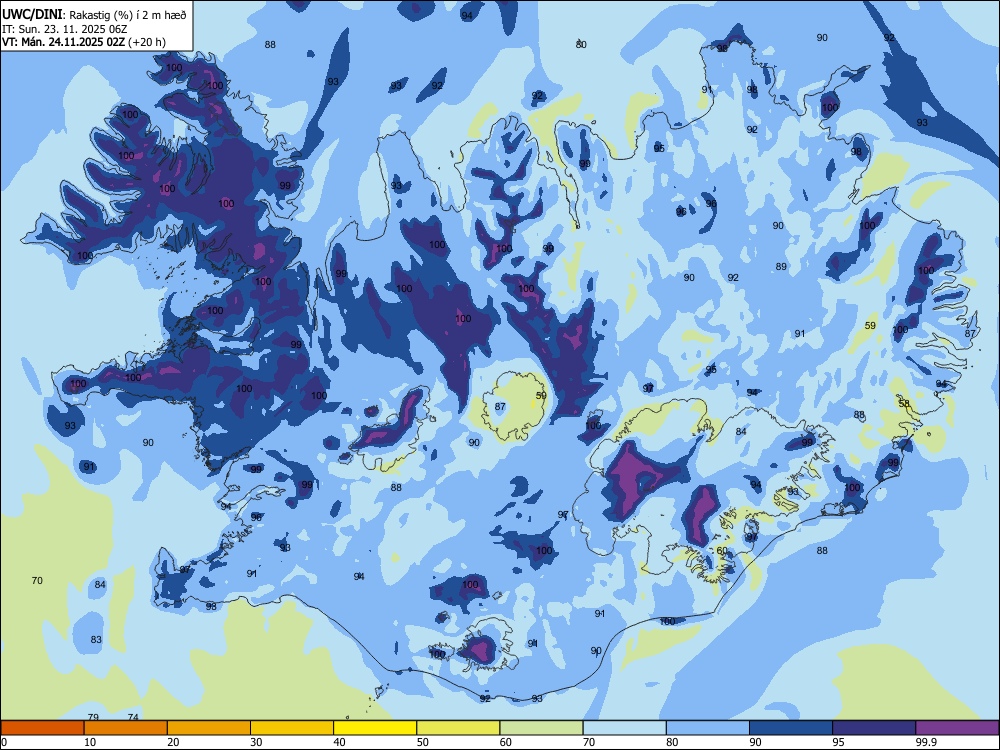Select the medium blue 80–90 legend band
The width and height of the screenshot is (1000, 750).
[708, 728]
